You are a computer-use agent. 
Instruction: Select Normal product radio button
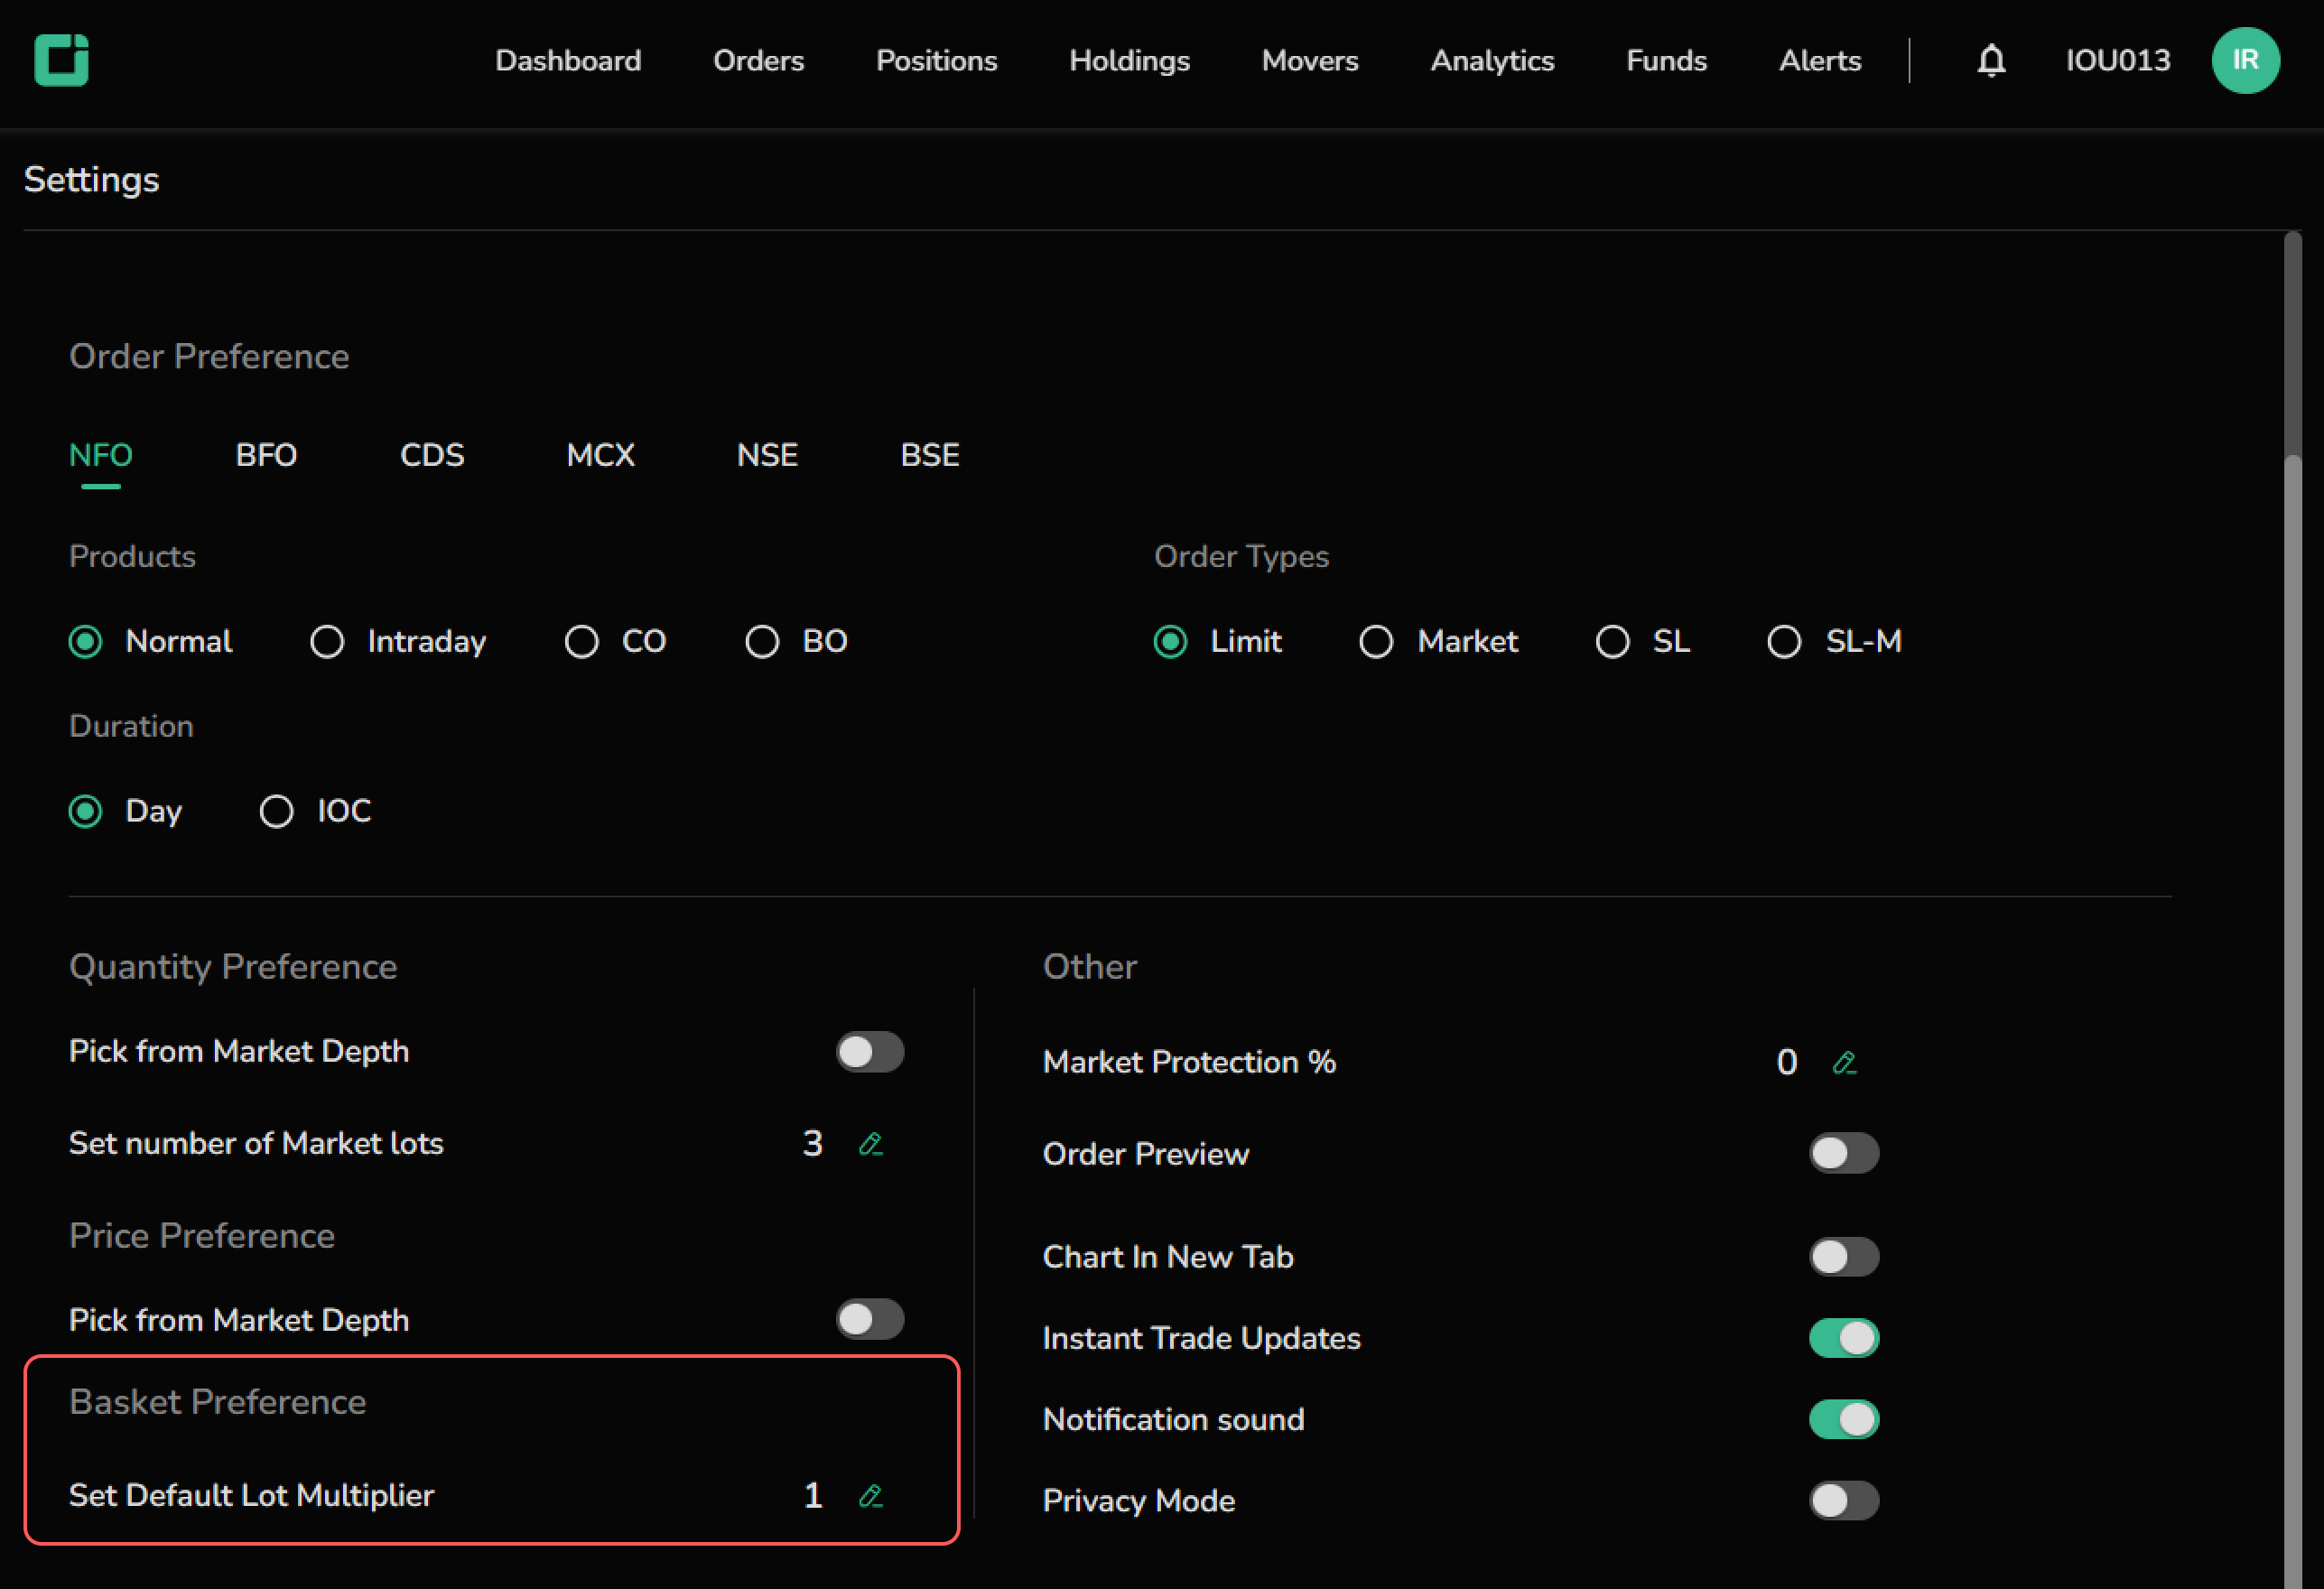[86, 641]
